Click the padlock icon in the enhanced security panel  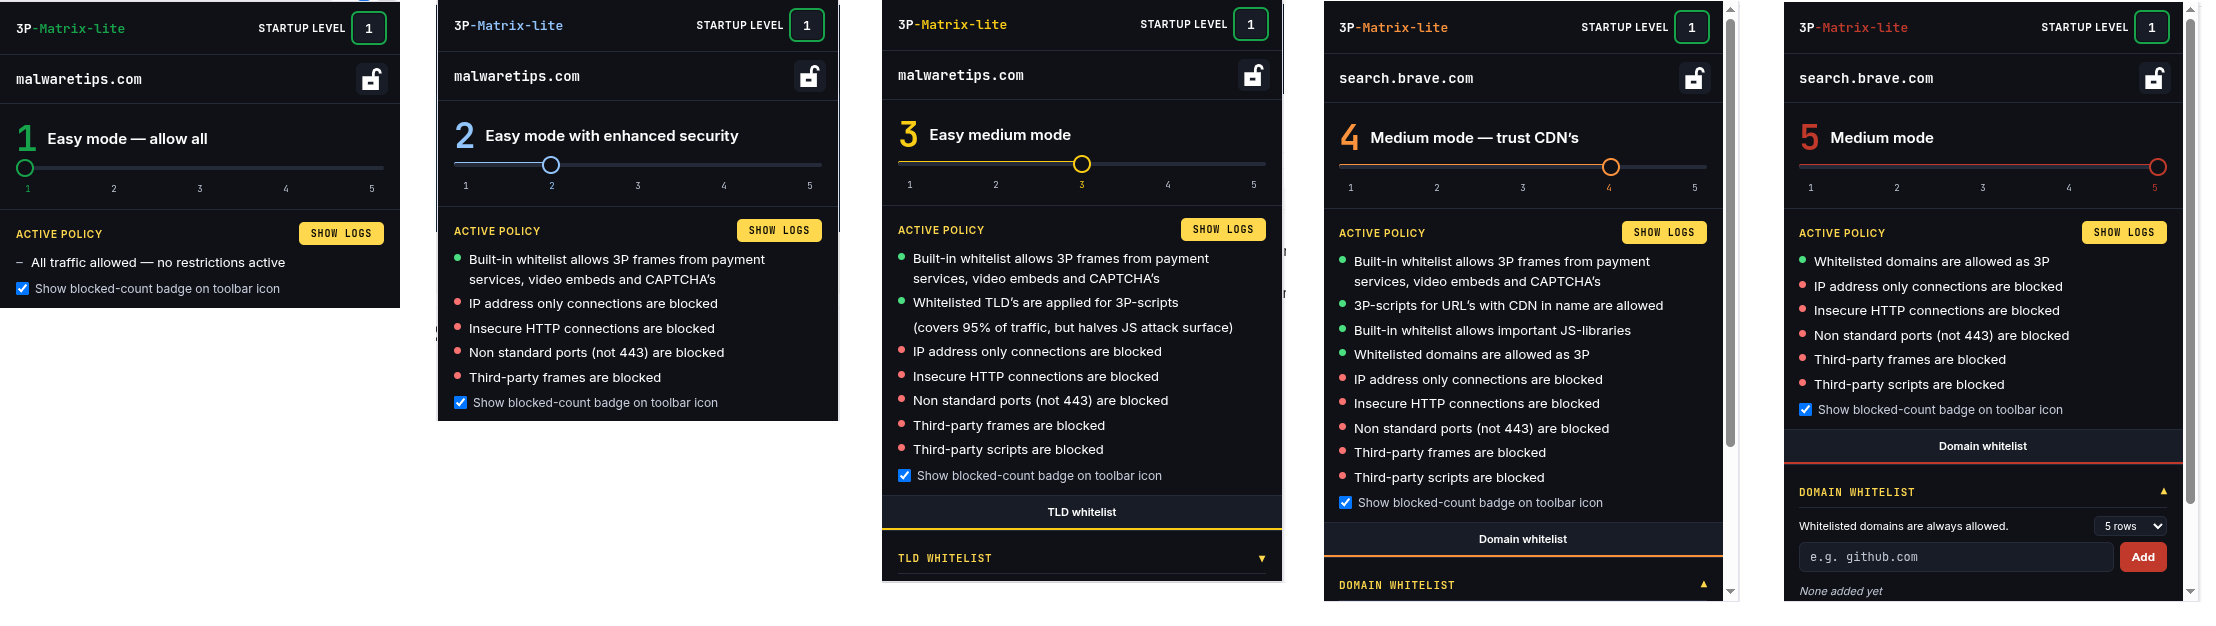coord(809,76)
